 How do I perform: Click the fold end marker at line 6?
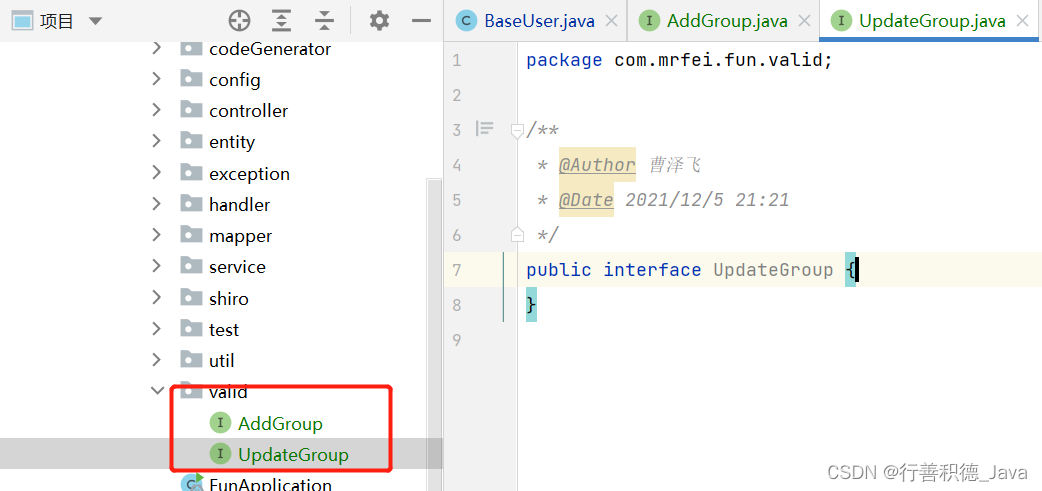pos(517,234)
